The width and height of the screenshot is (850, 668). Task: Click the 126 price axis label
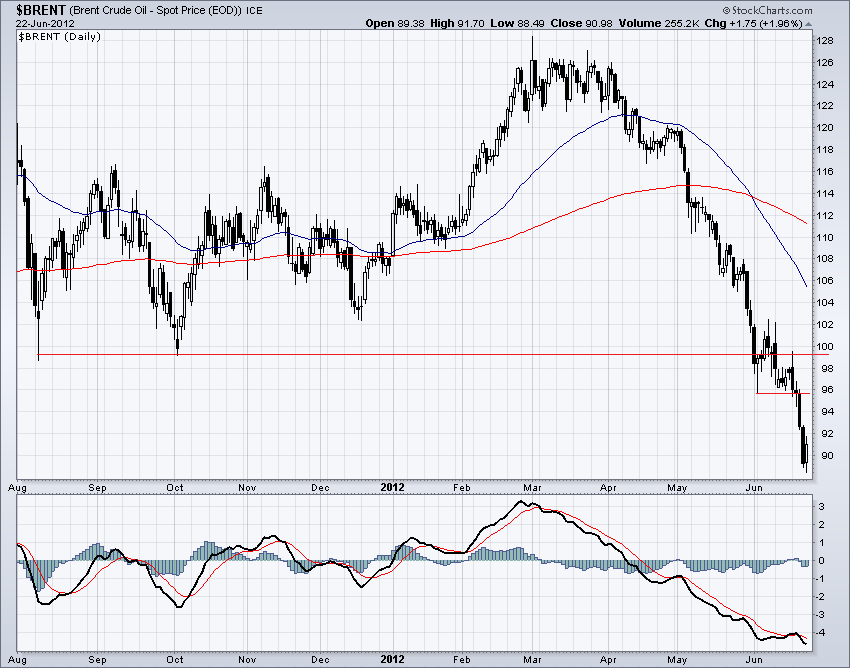[825, 62]
